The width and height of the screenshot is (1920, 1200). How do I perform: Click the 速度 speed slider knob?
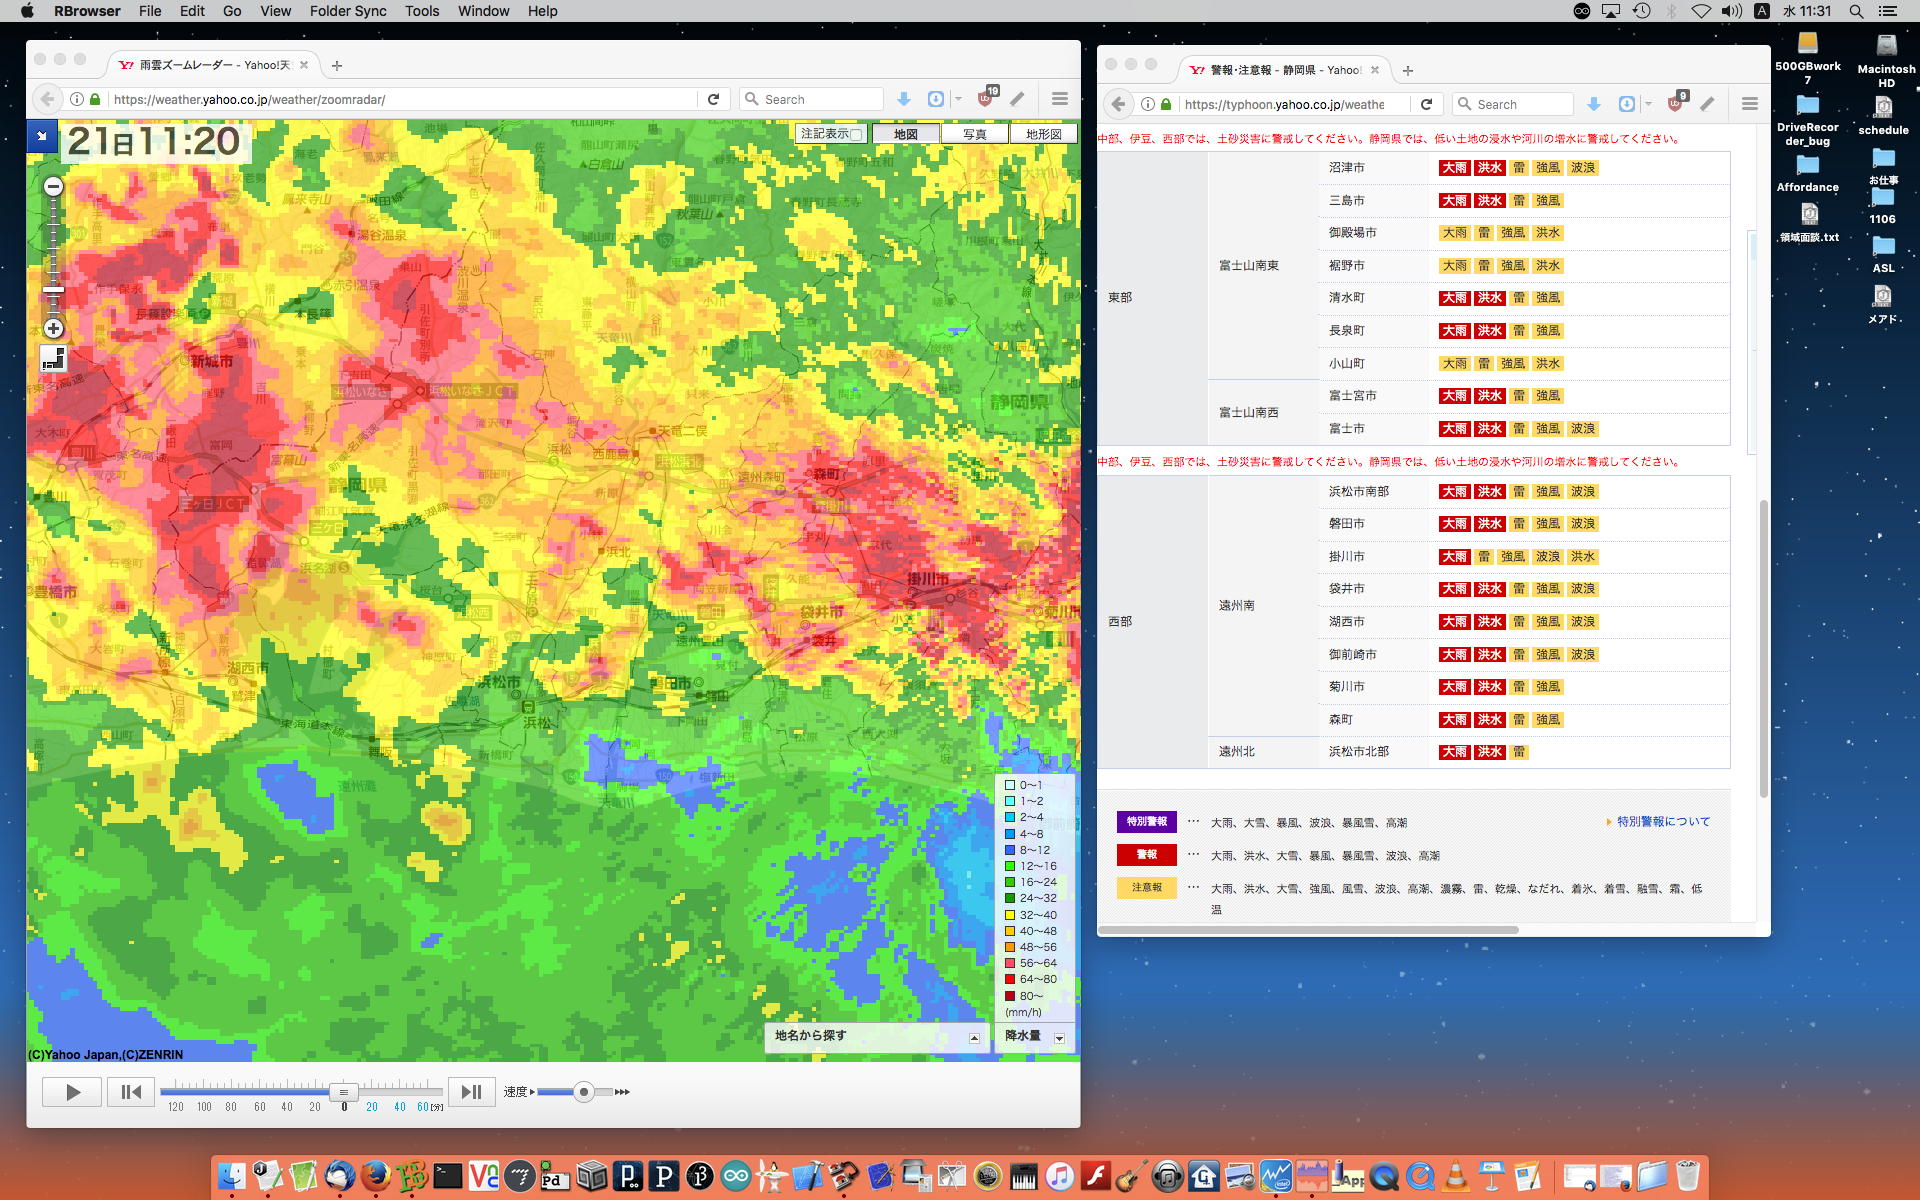pyautogui.click(x=583, y=1092)
